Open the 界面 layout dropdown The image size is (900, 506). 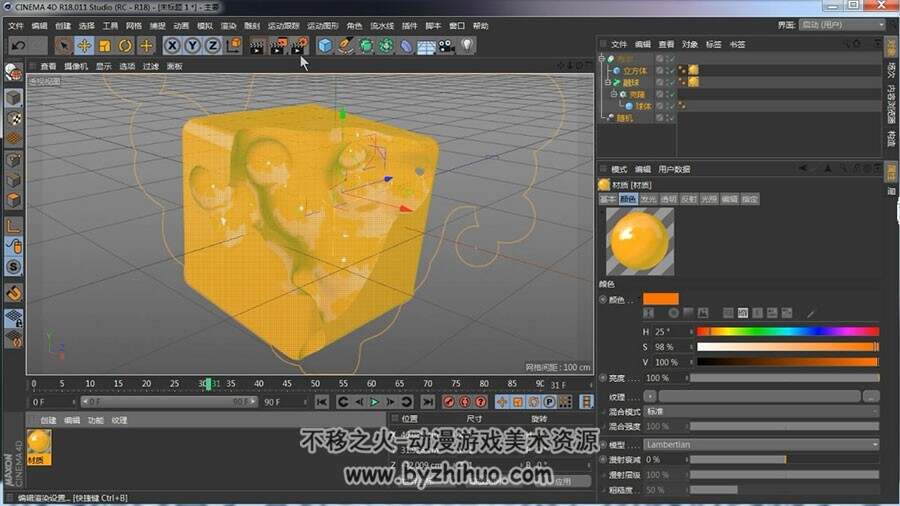(x=842, y=25)
